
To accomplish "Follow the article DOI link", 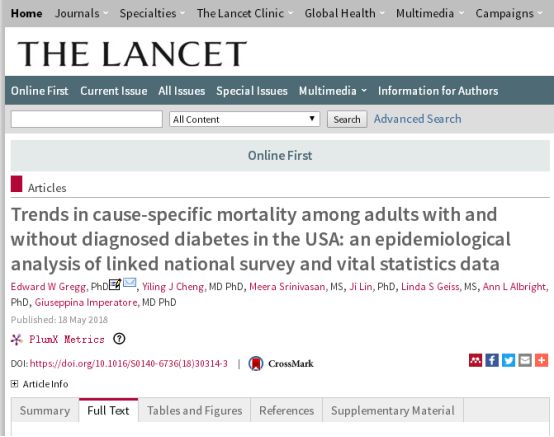I will coord(129,364).
